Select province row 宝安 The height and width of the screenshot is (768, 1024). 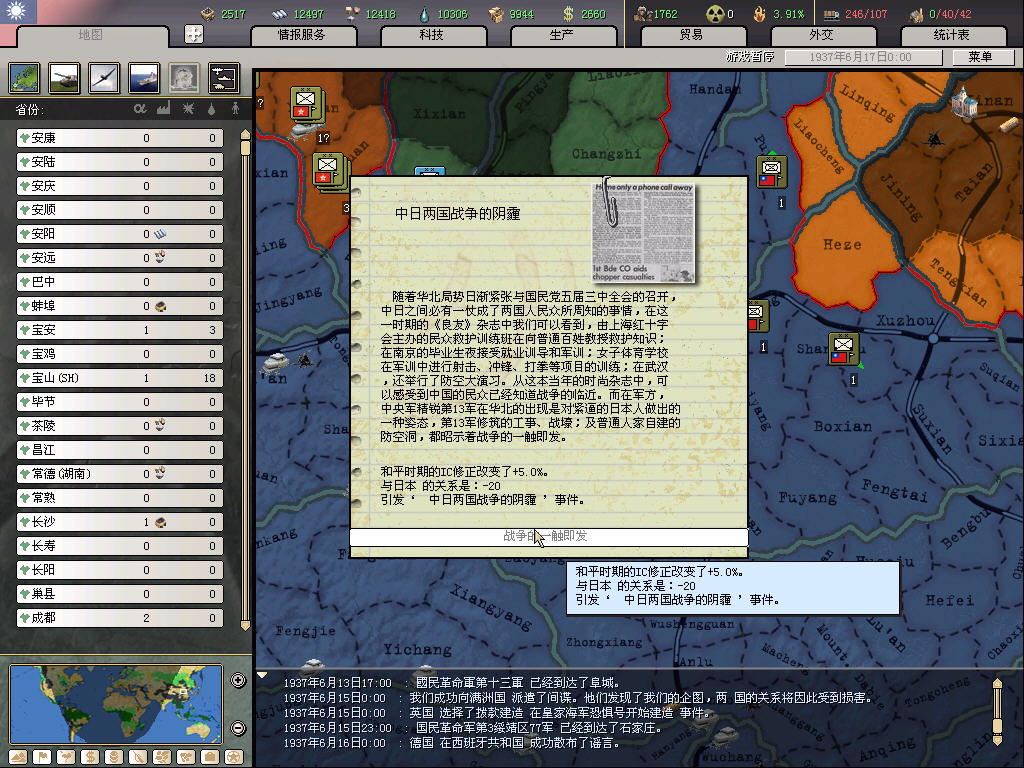[120, 330]
